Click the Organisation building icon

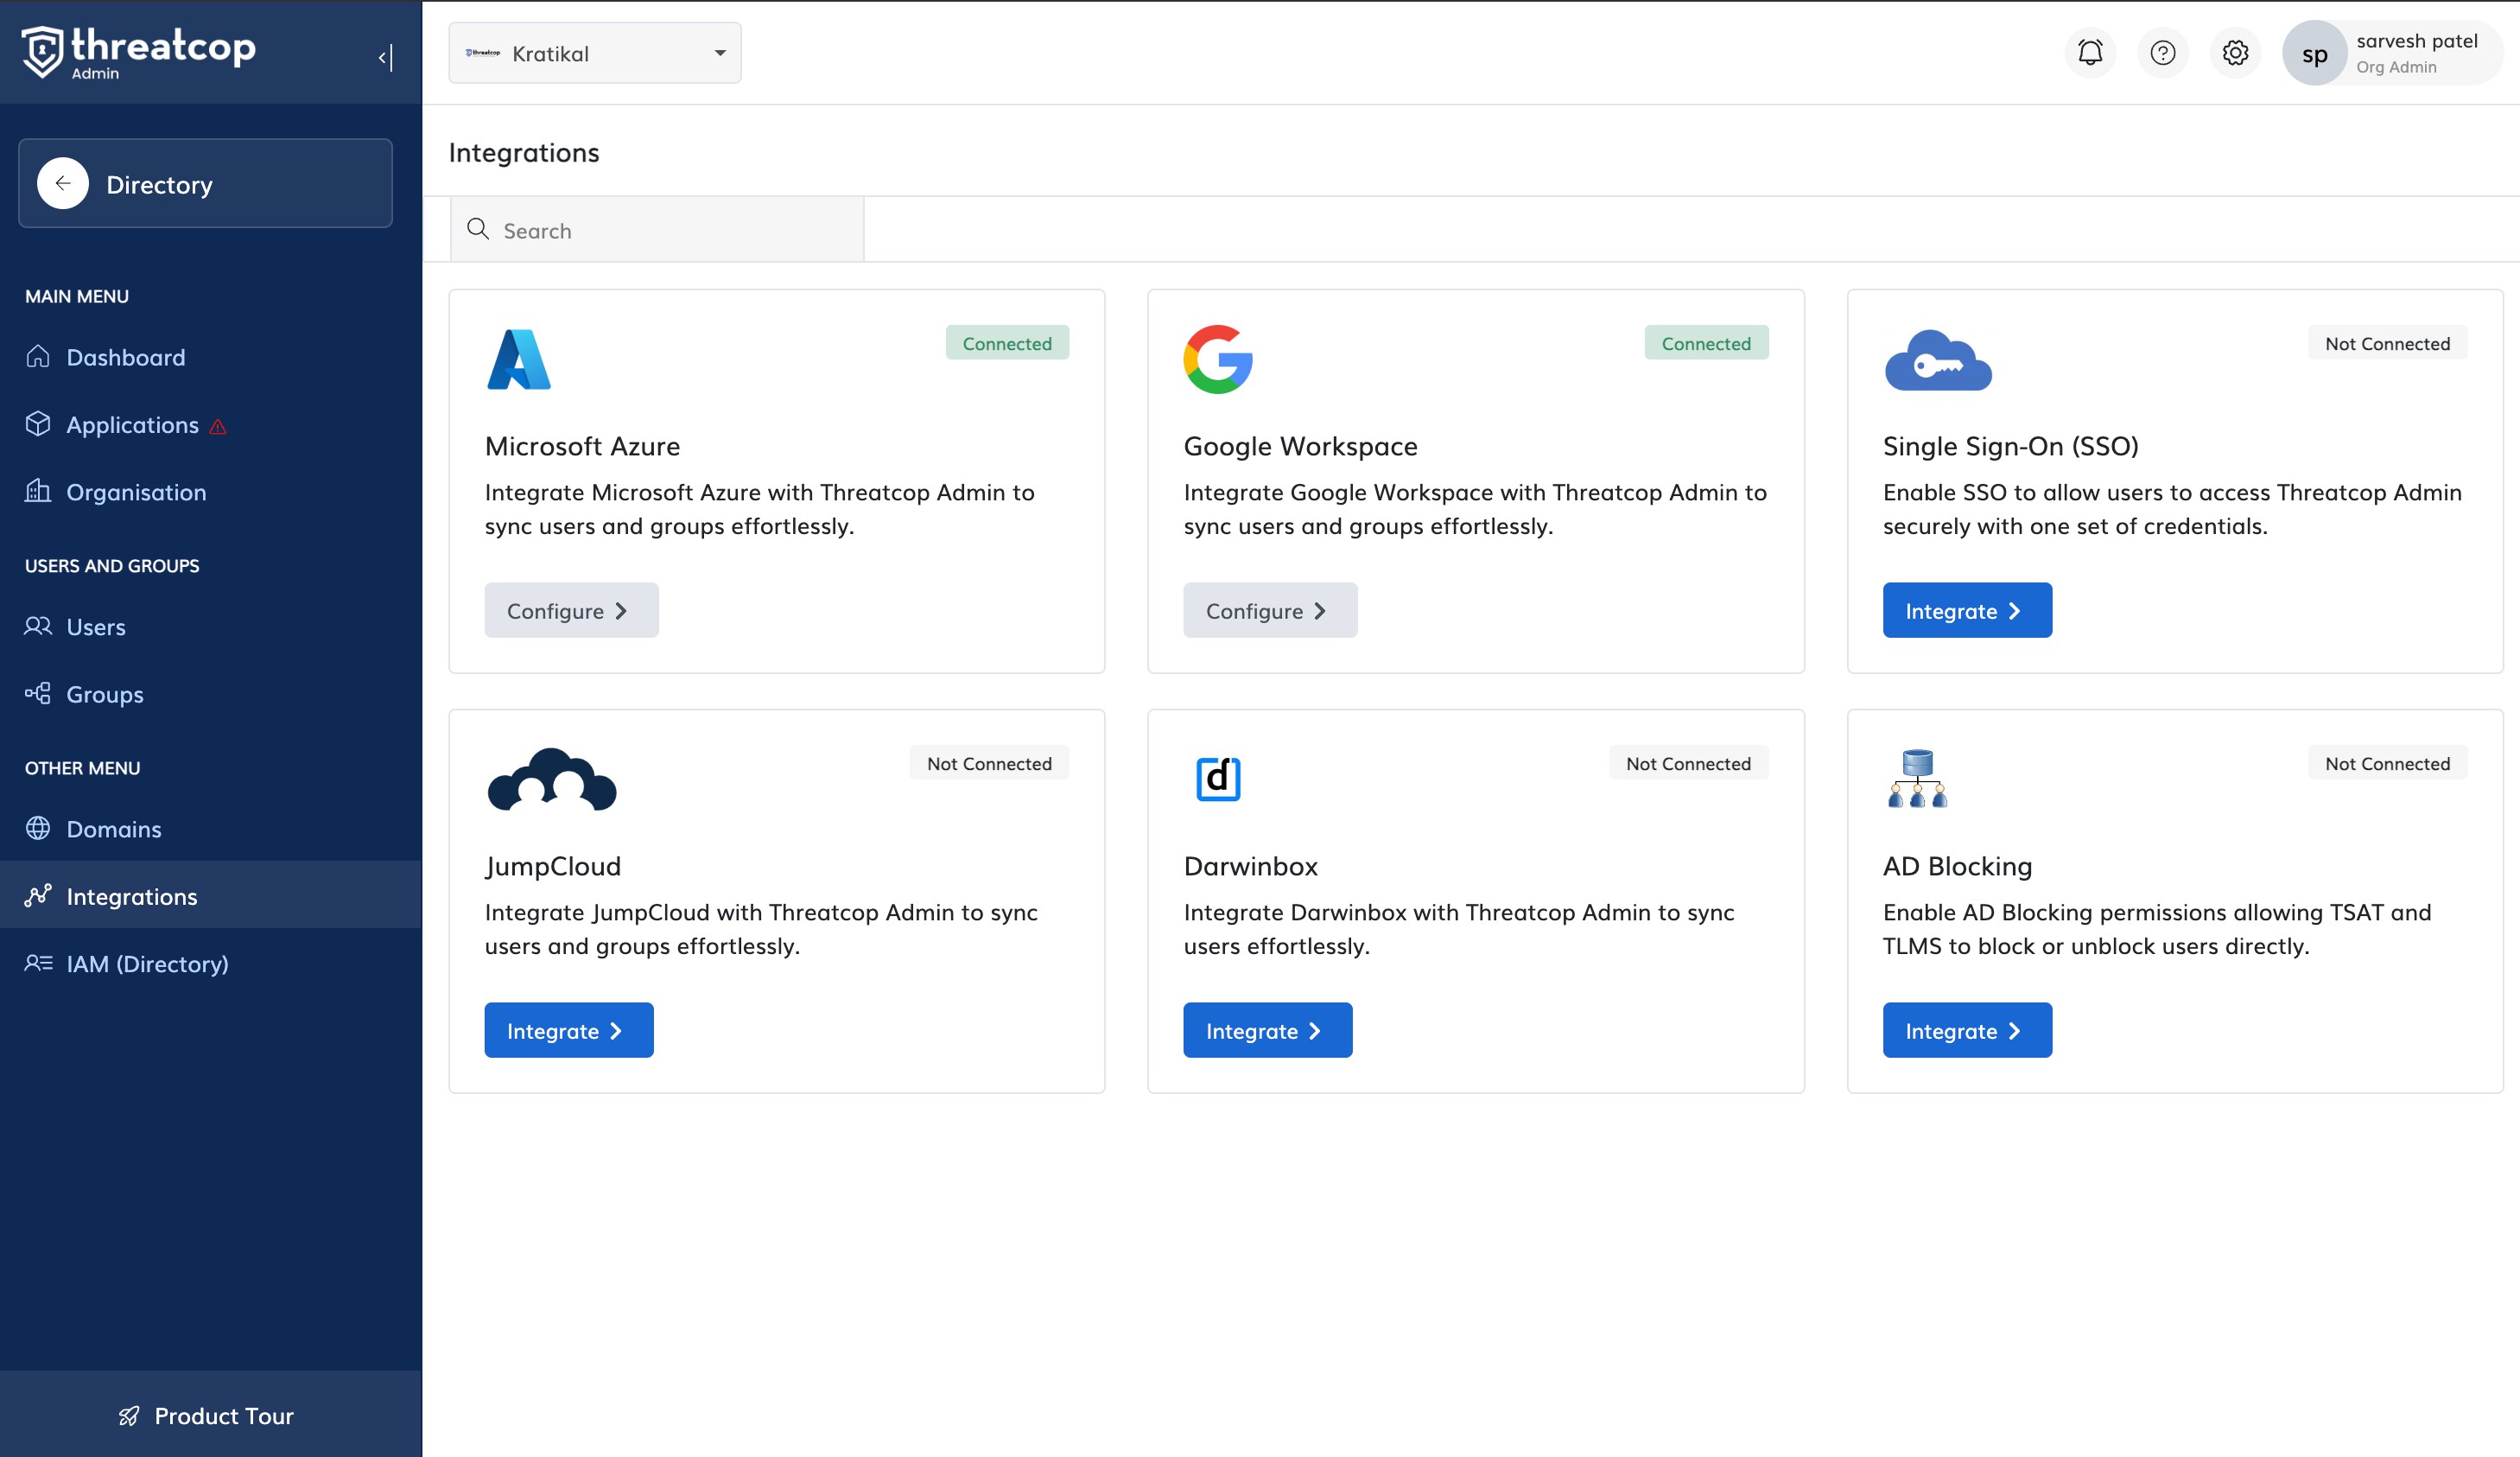click(x=38, y=491)
